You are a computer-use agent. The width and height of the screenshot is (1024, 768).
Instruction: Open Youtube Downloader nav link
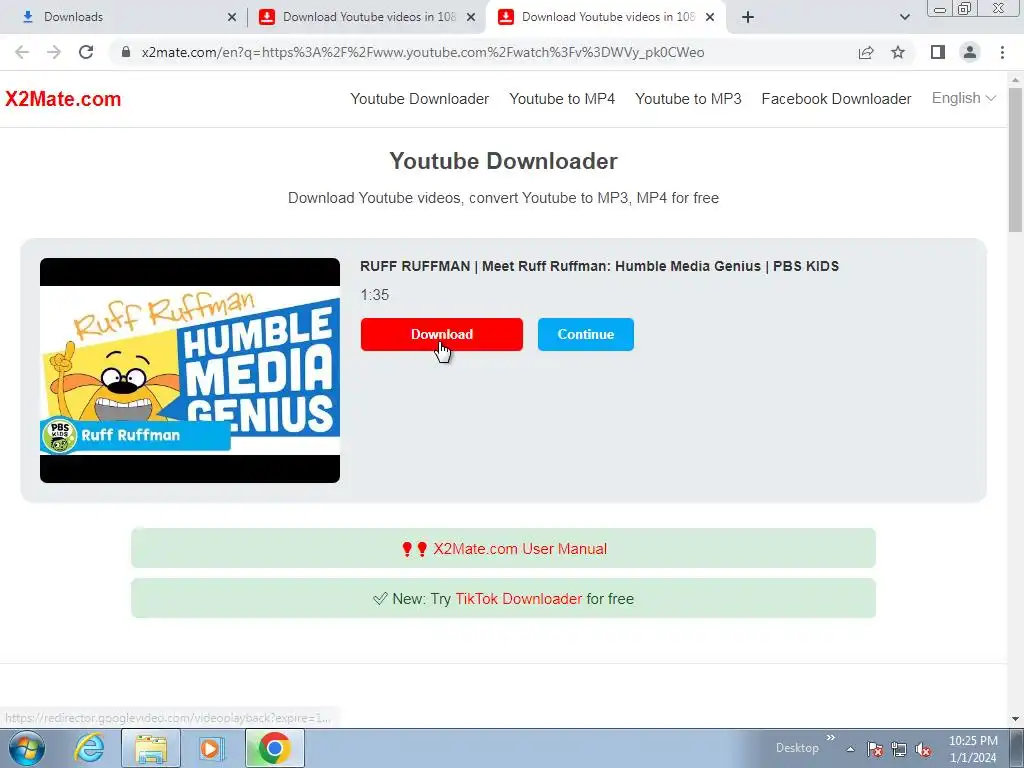point(419,99)
